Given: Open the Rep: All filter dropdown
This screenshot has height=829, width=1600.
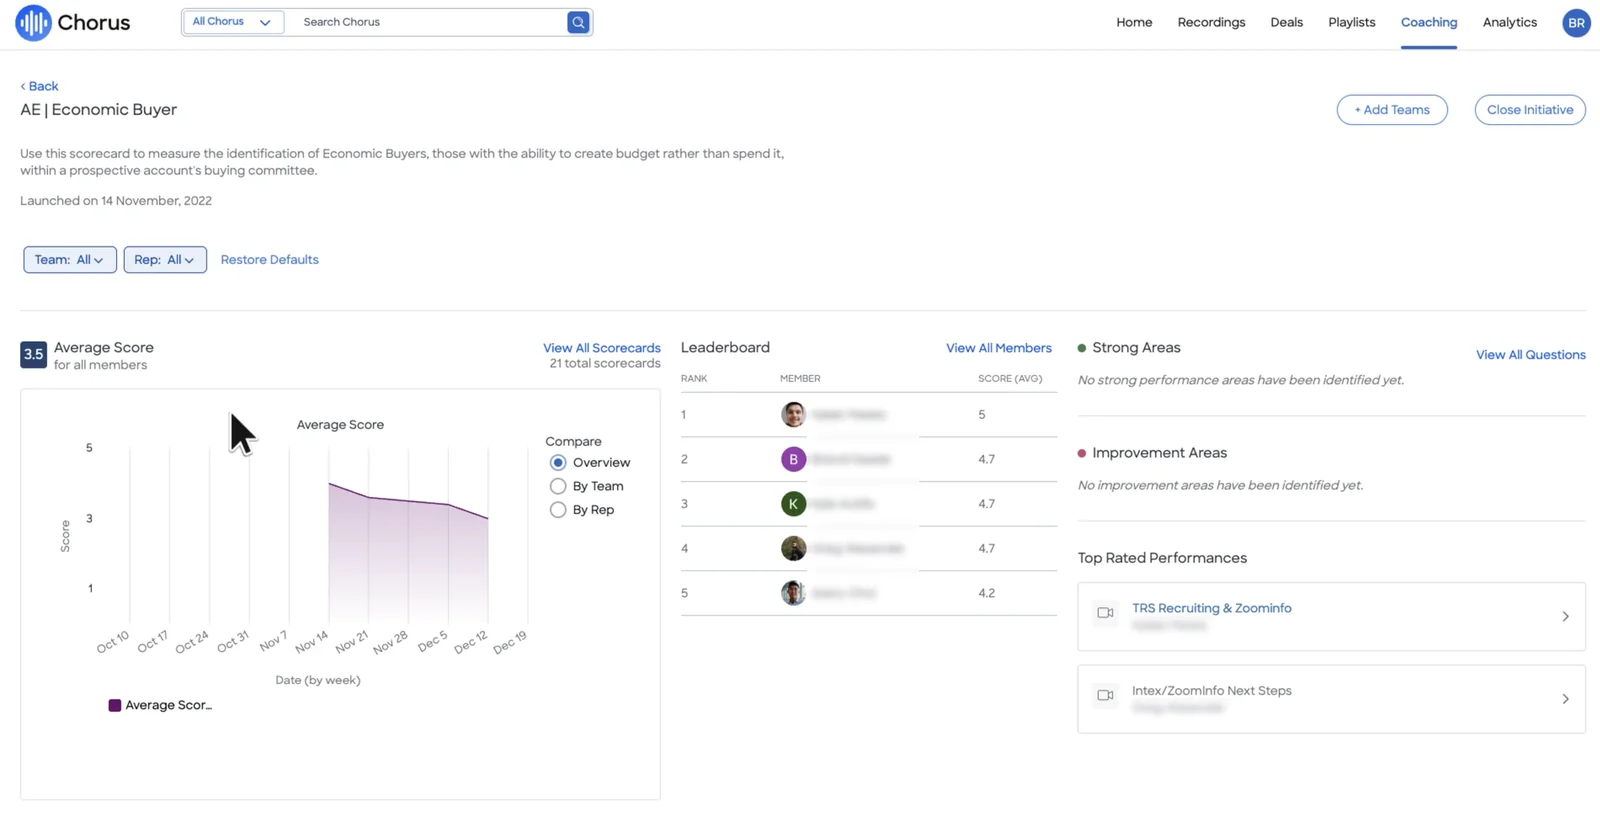Looking at the screenshot, I should coord(165,260).
